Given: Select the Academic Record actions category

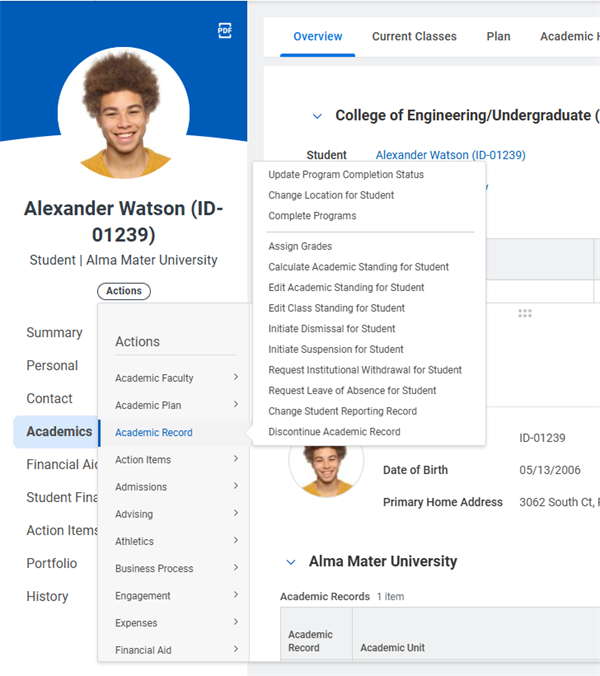Looking at the screenshot, I should pos(175,432).
